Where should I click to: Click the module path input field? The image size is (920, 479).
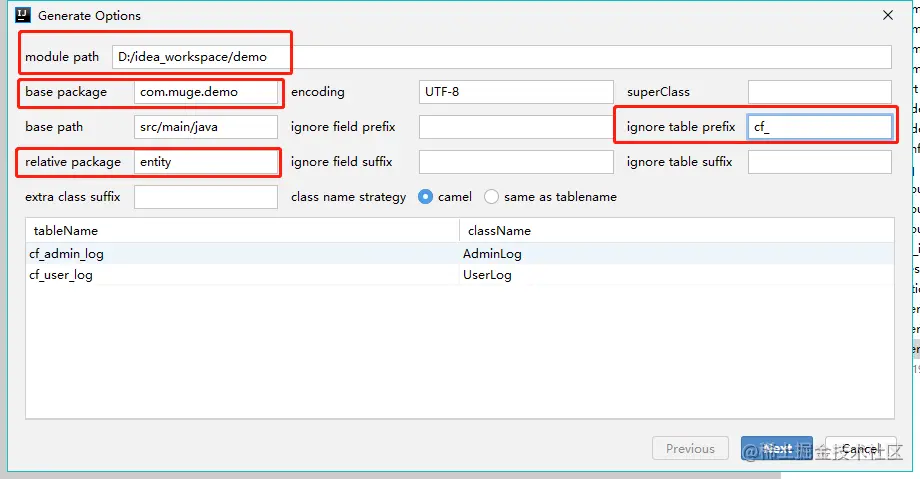502,57
